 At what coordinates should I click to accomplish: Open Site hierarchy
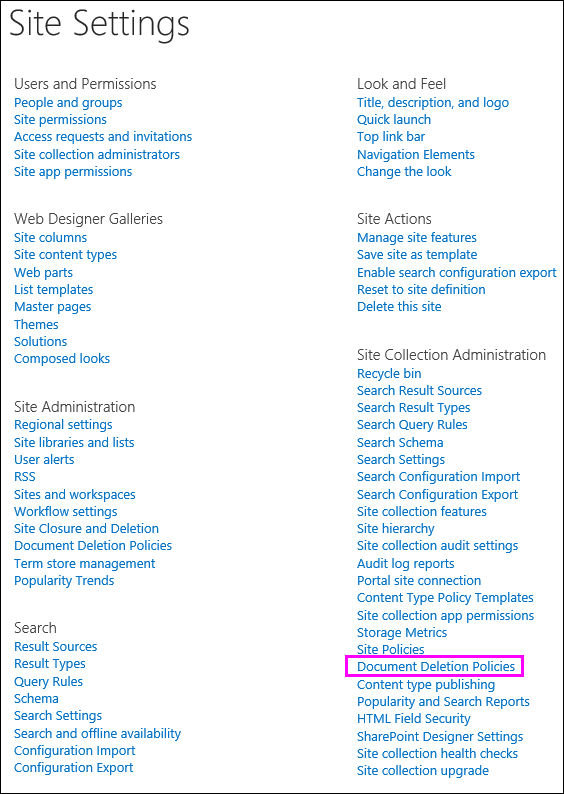point(395,529)
